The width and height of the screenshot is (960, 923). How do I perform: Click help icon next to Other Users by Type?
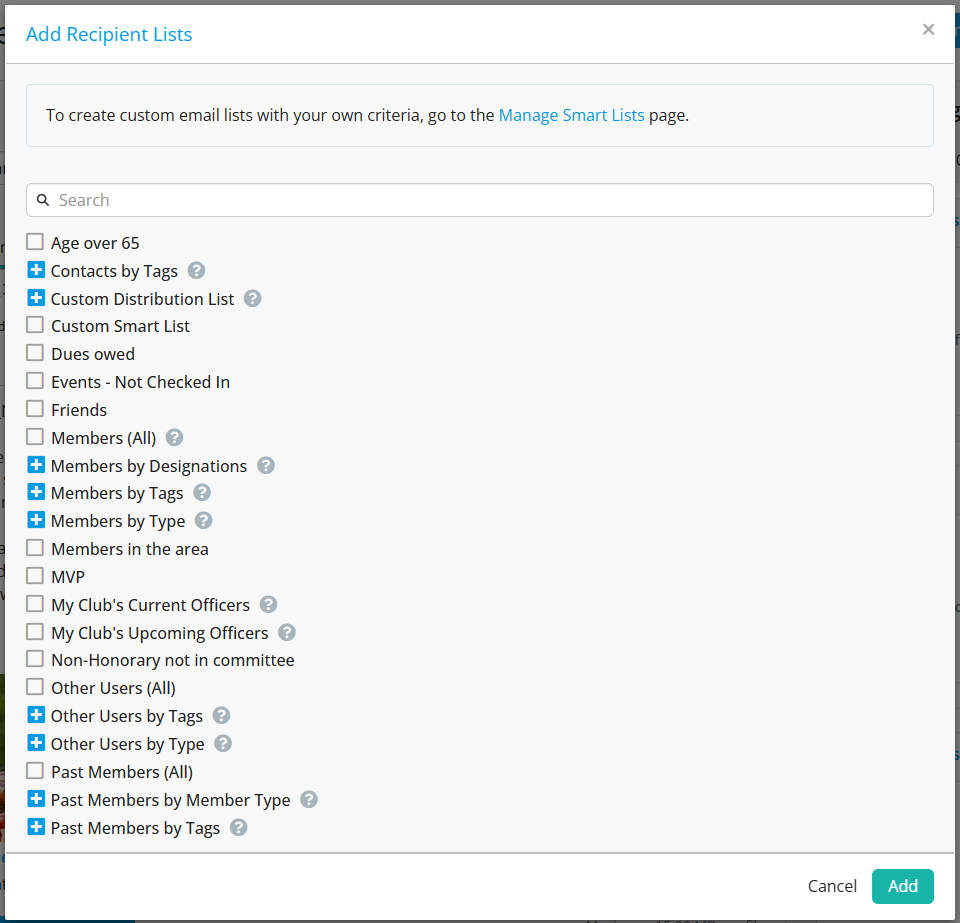click(223, 744)
